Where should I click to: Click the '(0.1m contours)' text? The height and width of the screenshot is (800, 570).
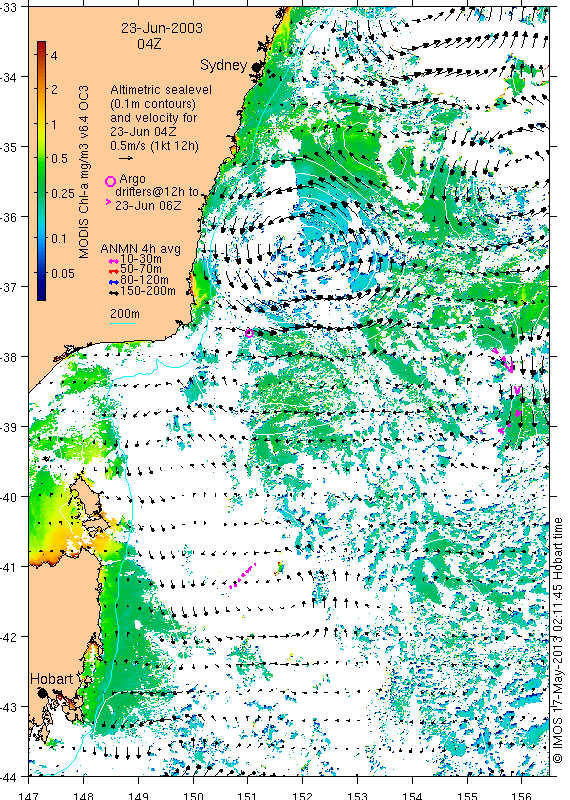(x=153, y=104)
